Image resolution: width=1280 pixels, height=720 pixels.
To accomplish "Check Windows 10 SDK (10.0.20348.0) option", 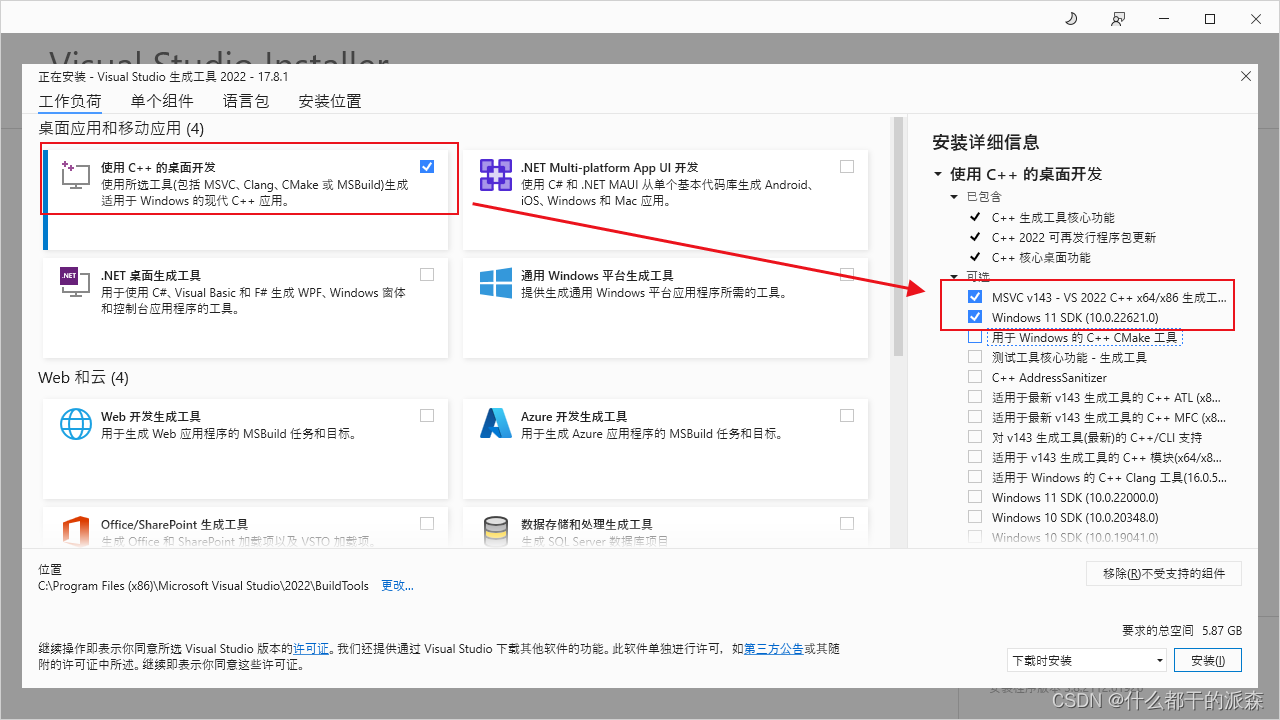I will tap(975, 517).
